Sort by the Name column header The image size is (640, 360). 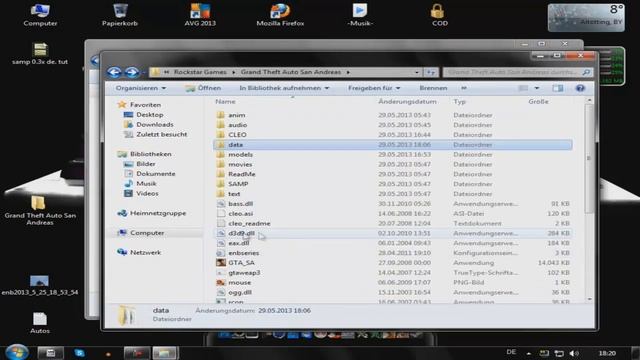(225, 102)
